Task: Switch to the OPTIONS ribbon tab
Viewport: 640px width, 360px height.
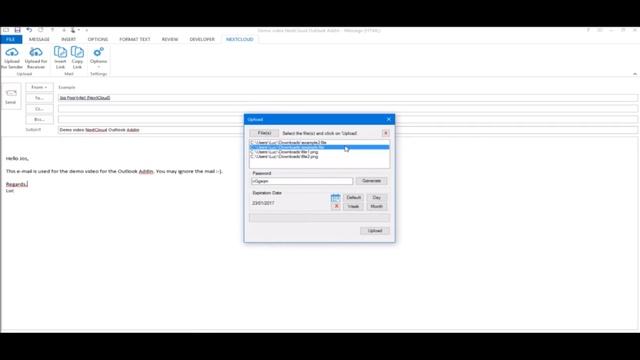Action: click(x=98, y=39)
